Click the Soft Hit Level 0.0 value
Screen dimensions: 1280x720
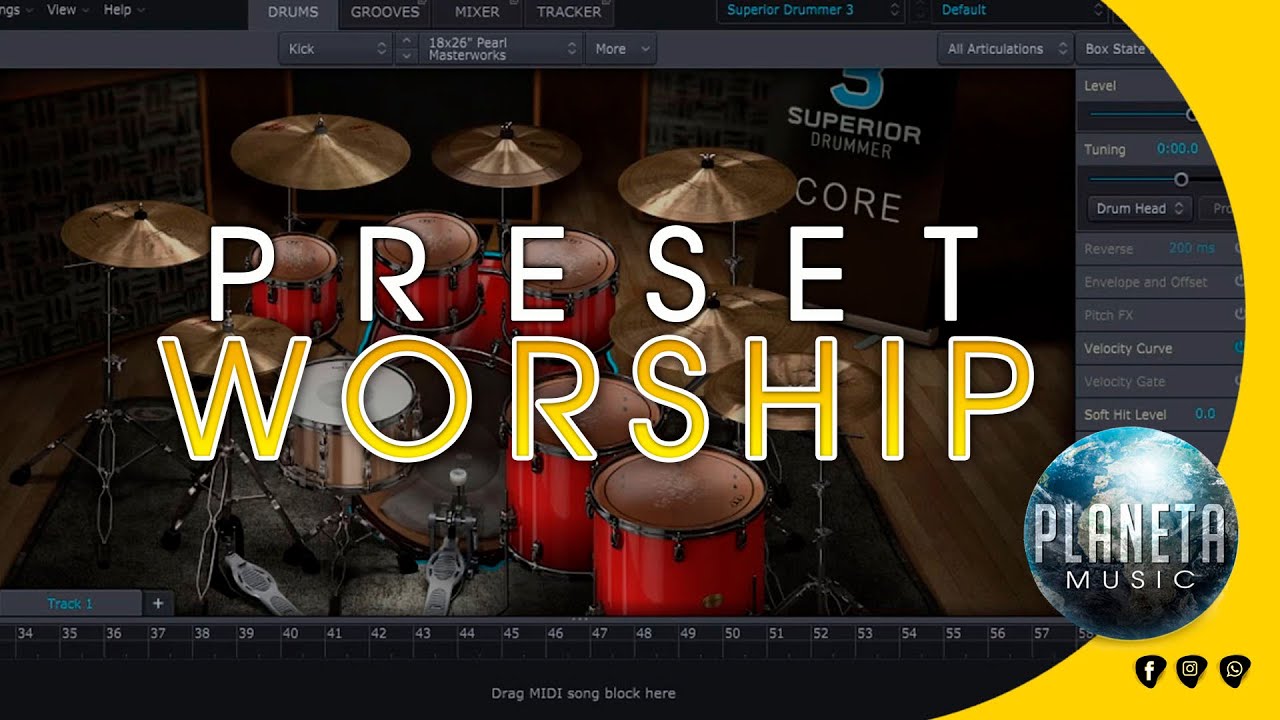[x=1205, y=413]
